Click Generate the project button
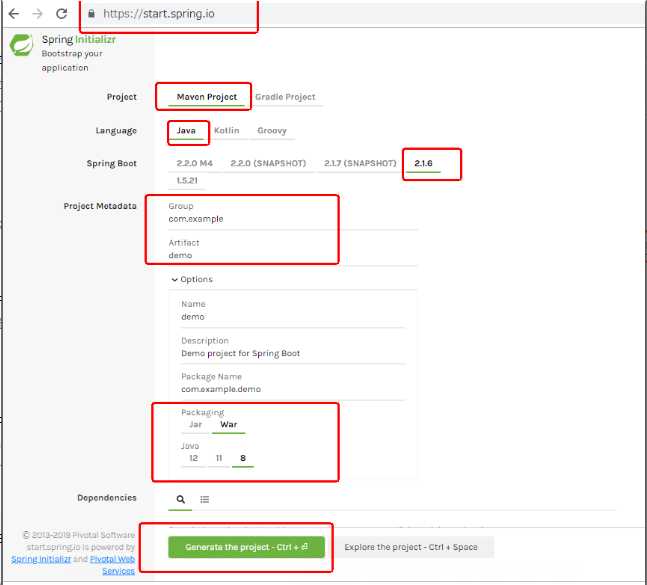 246,547
